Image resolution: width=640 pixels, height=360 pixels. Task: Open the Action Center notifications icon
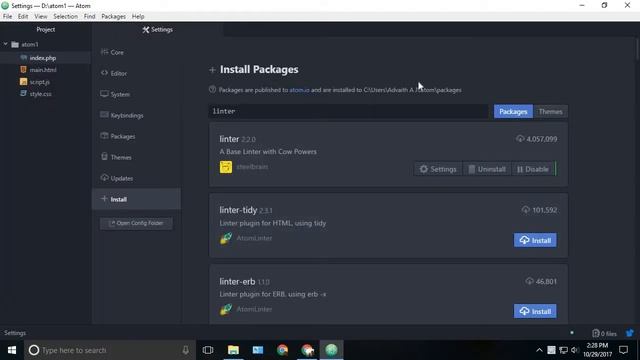click(624, 350)
